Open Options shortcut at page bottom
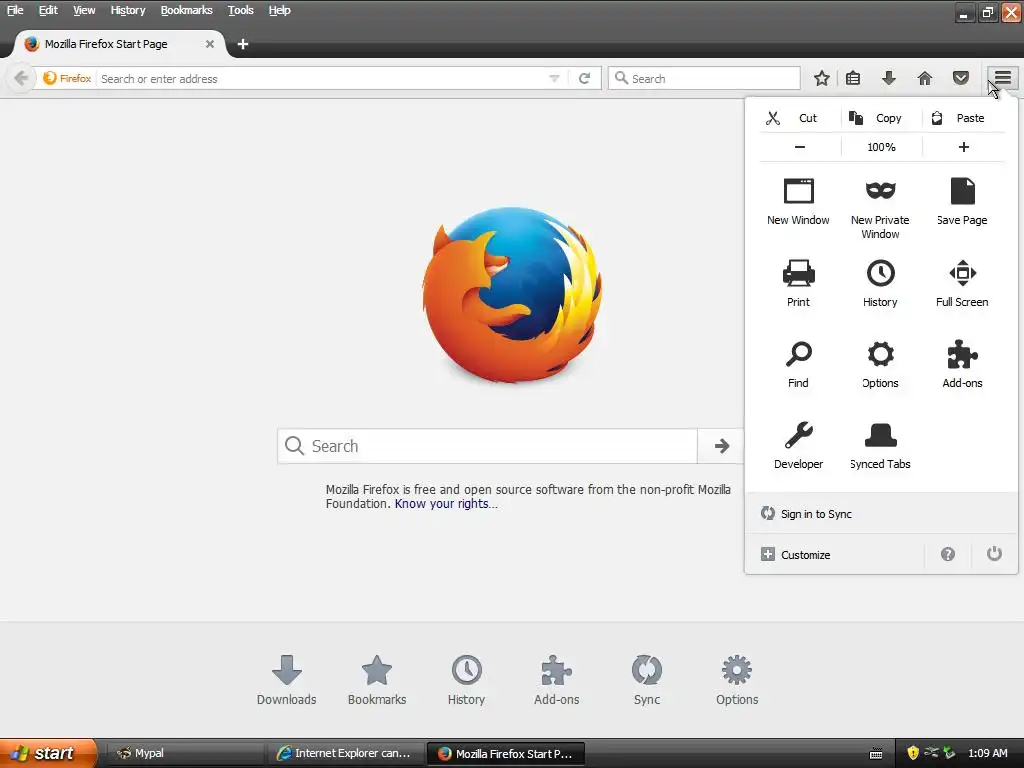This screenshot has width=1024, height=768. pyautogui.click(x=737, y=680)
